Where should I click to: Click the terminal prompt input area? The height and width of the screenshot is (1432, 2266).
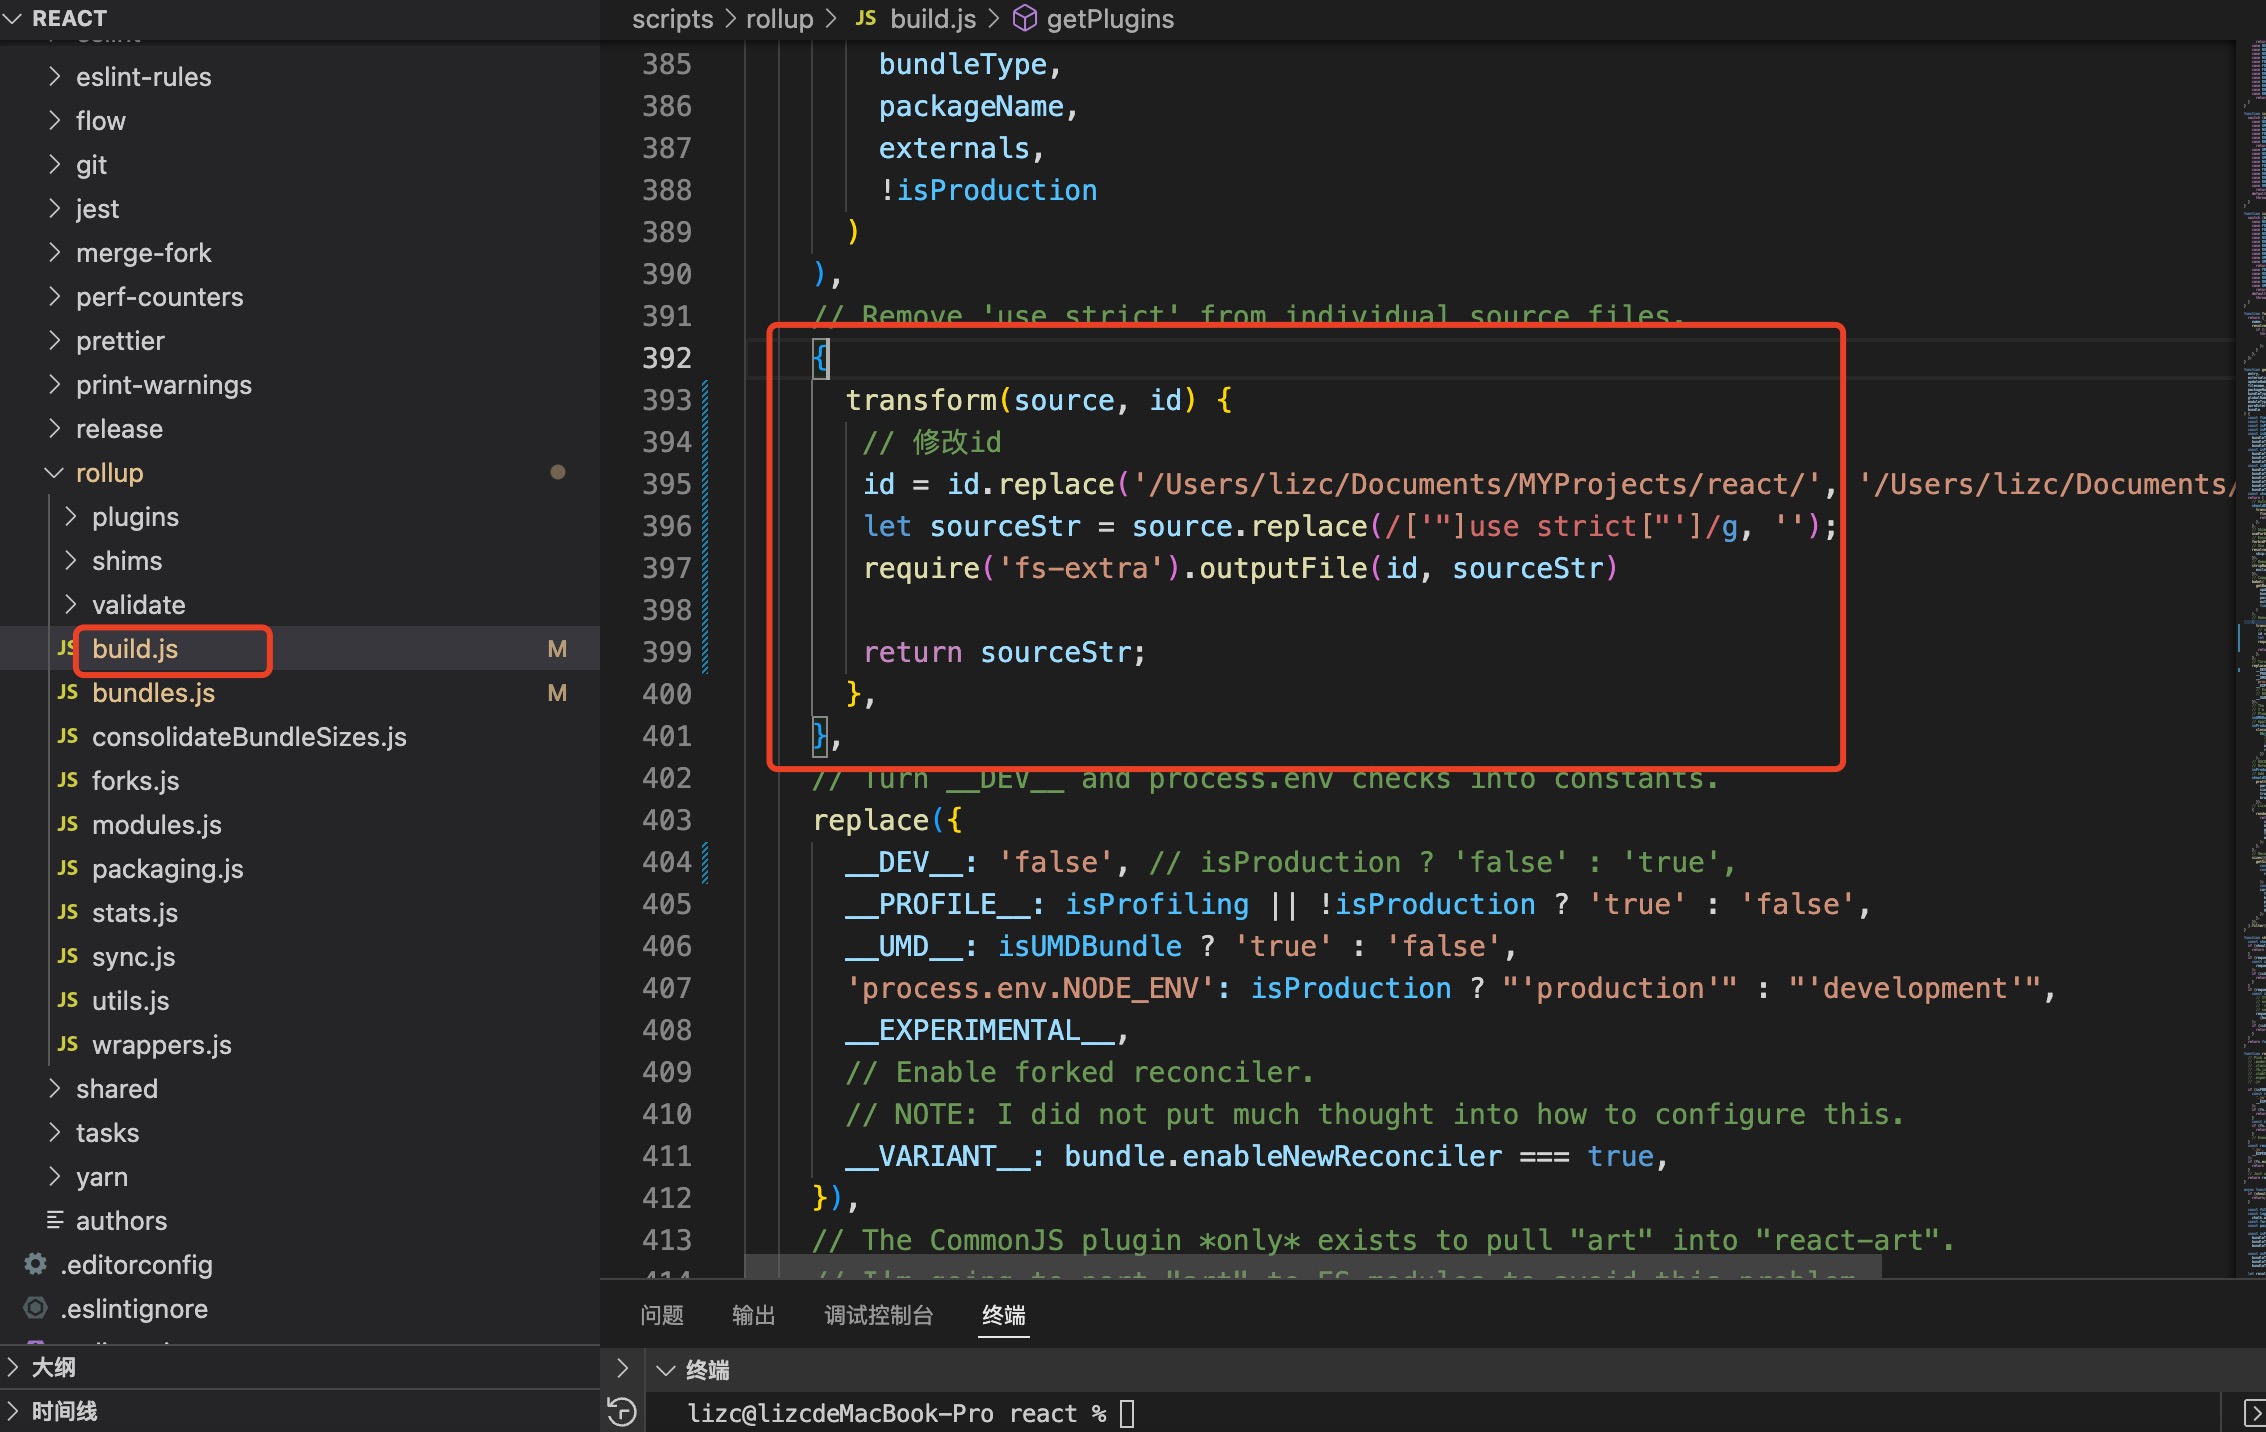[x=1127, y=1413]
